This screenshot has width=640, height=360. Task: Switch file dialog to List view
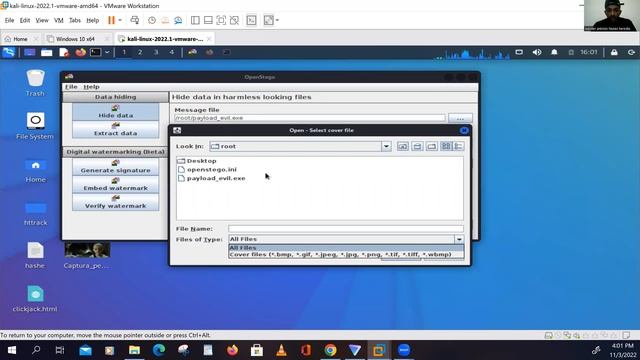[446, 146]
